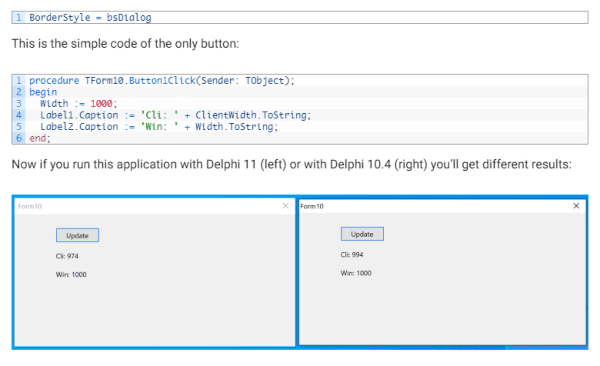Click Update button in left Form10 window
The width and height of the screenshot is (600, 366).
tap(77, 235)
